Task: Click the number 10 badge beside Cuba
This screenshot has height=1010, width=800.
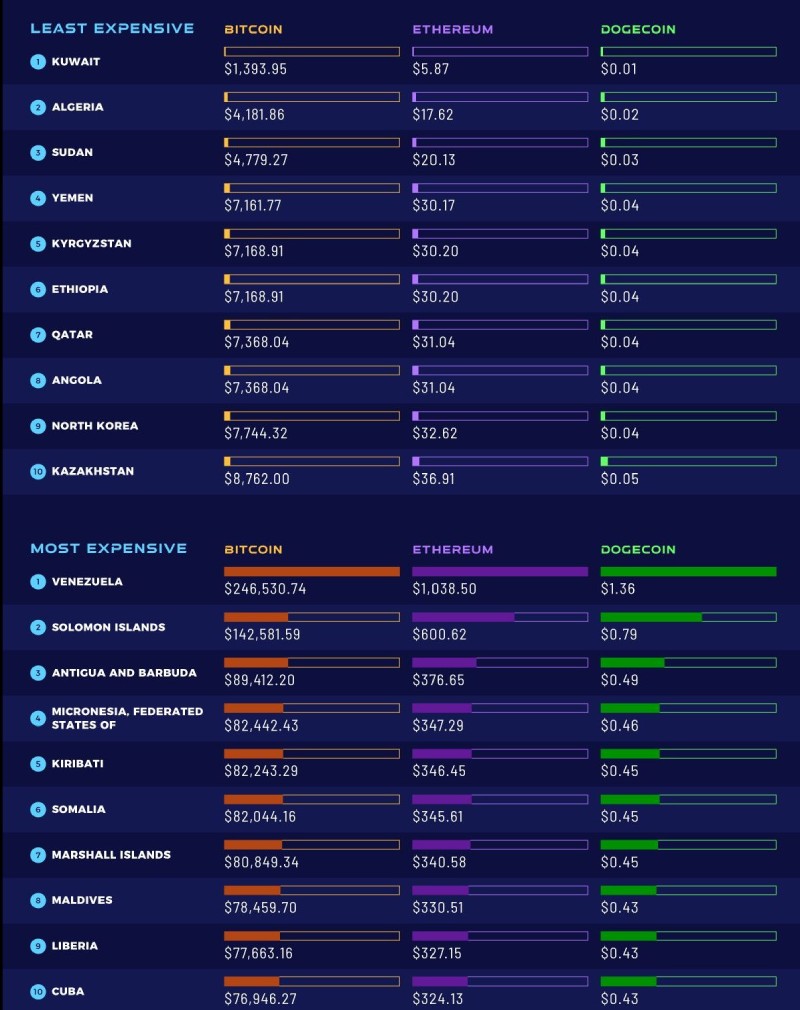Action: tap(38, 992)
